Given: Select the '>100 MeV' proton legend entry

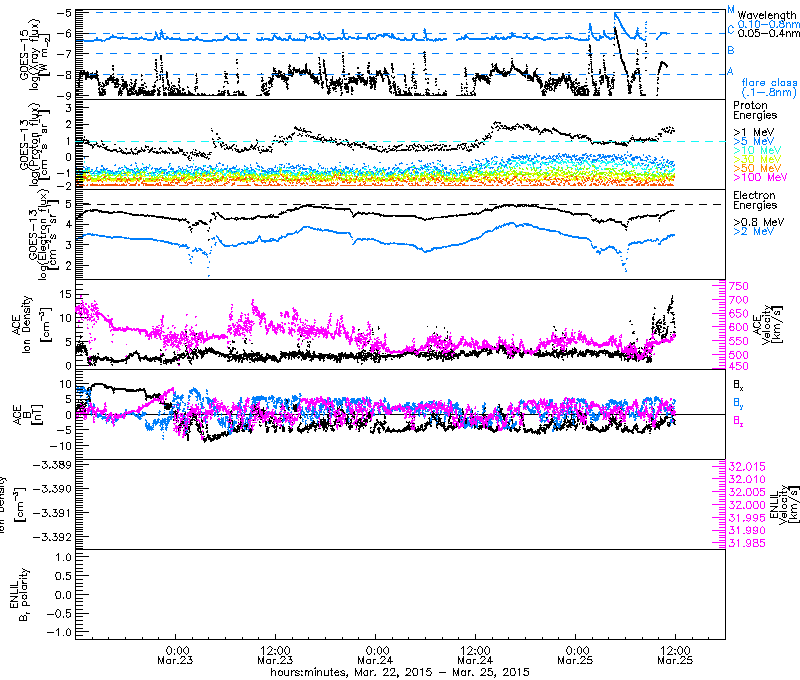Looking at the screenshot, I should tap(760, 178).
